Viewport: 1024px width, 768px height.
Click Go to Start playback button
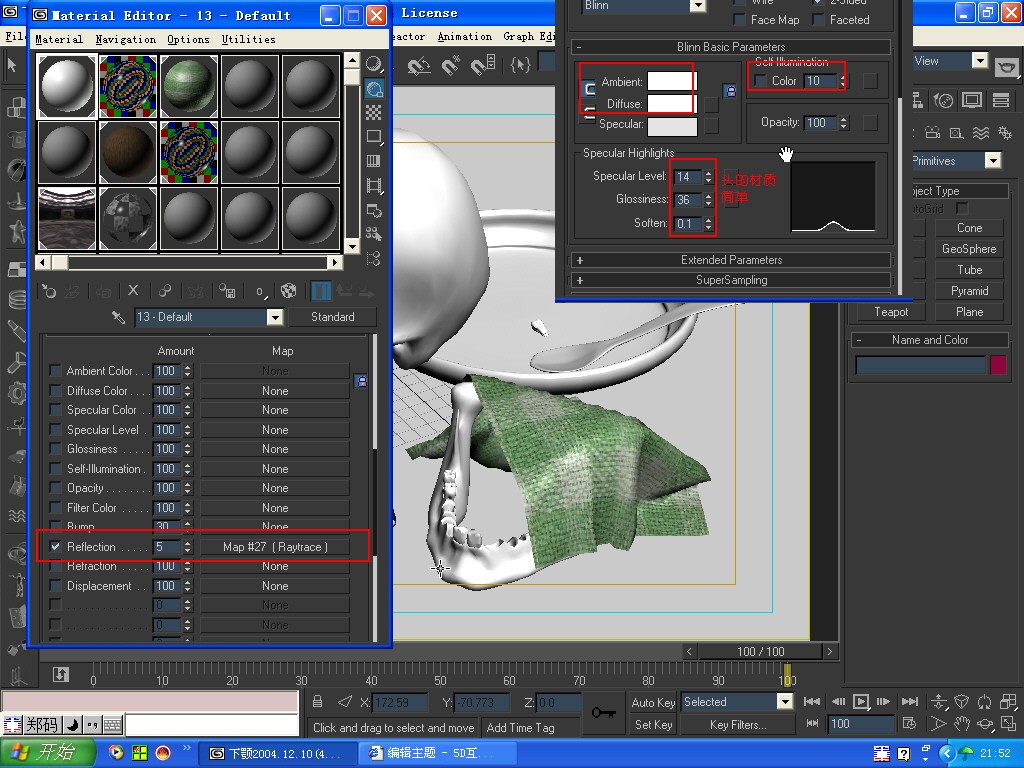pos(812,701)
